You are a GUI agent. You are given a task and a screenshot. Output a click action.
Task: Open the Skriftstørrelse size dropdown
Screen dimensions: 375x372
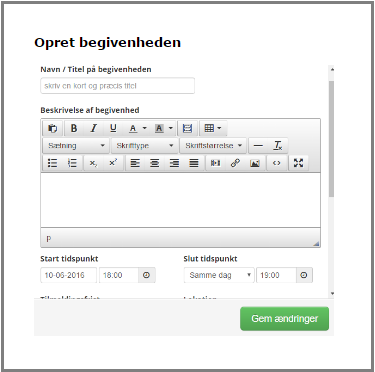213,146
